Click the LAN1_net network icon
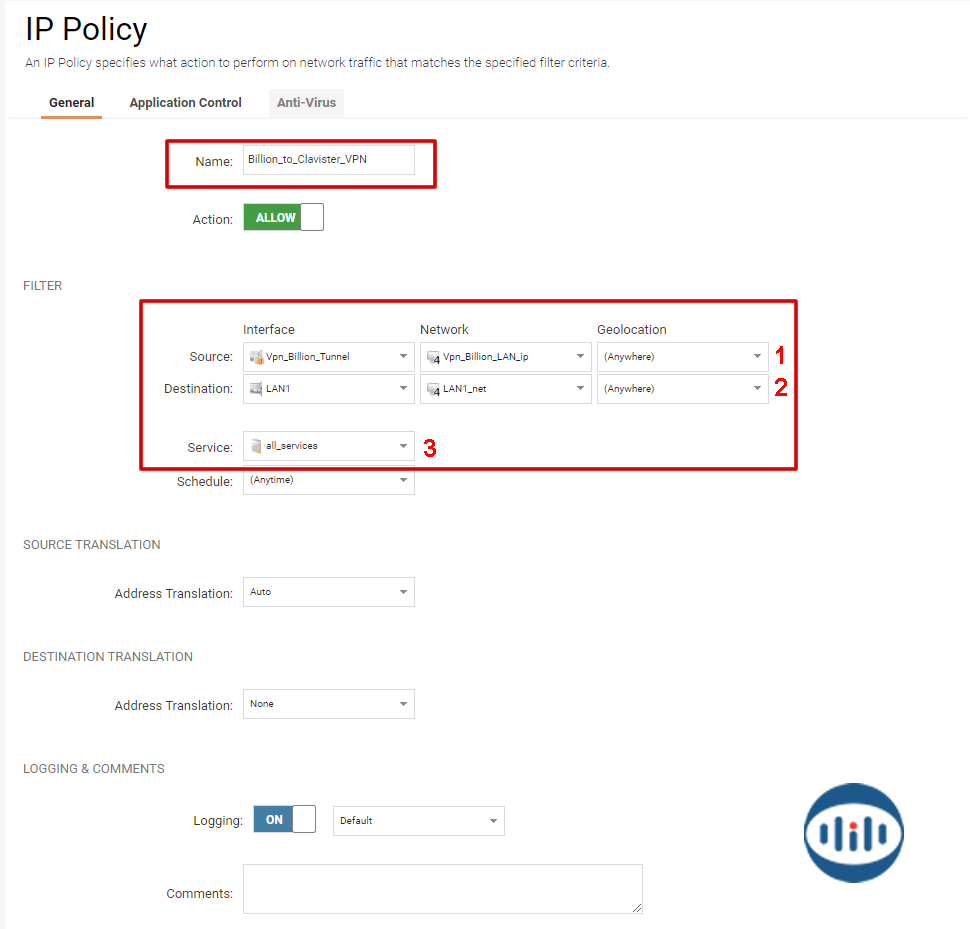This screenshot has height=929, width=970. coord(433,389)
